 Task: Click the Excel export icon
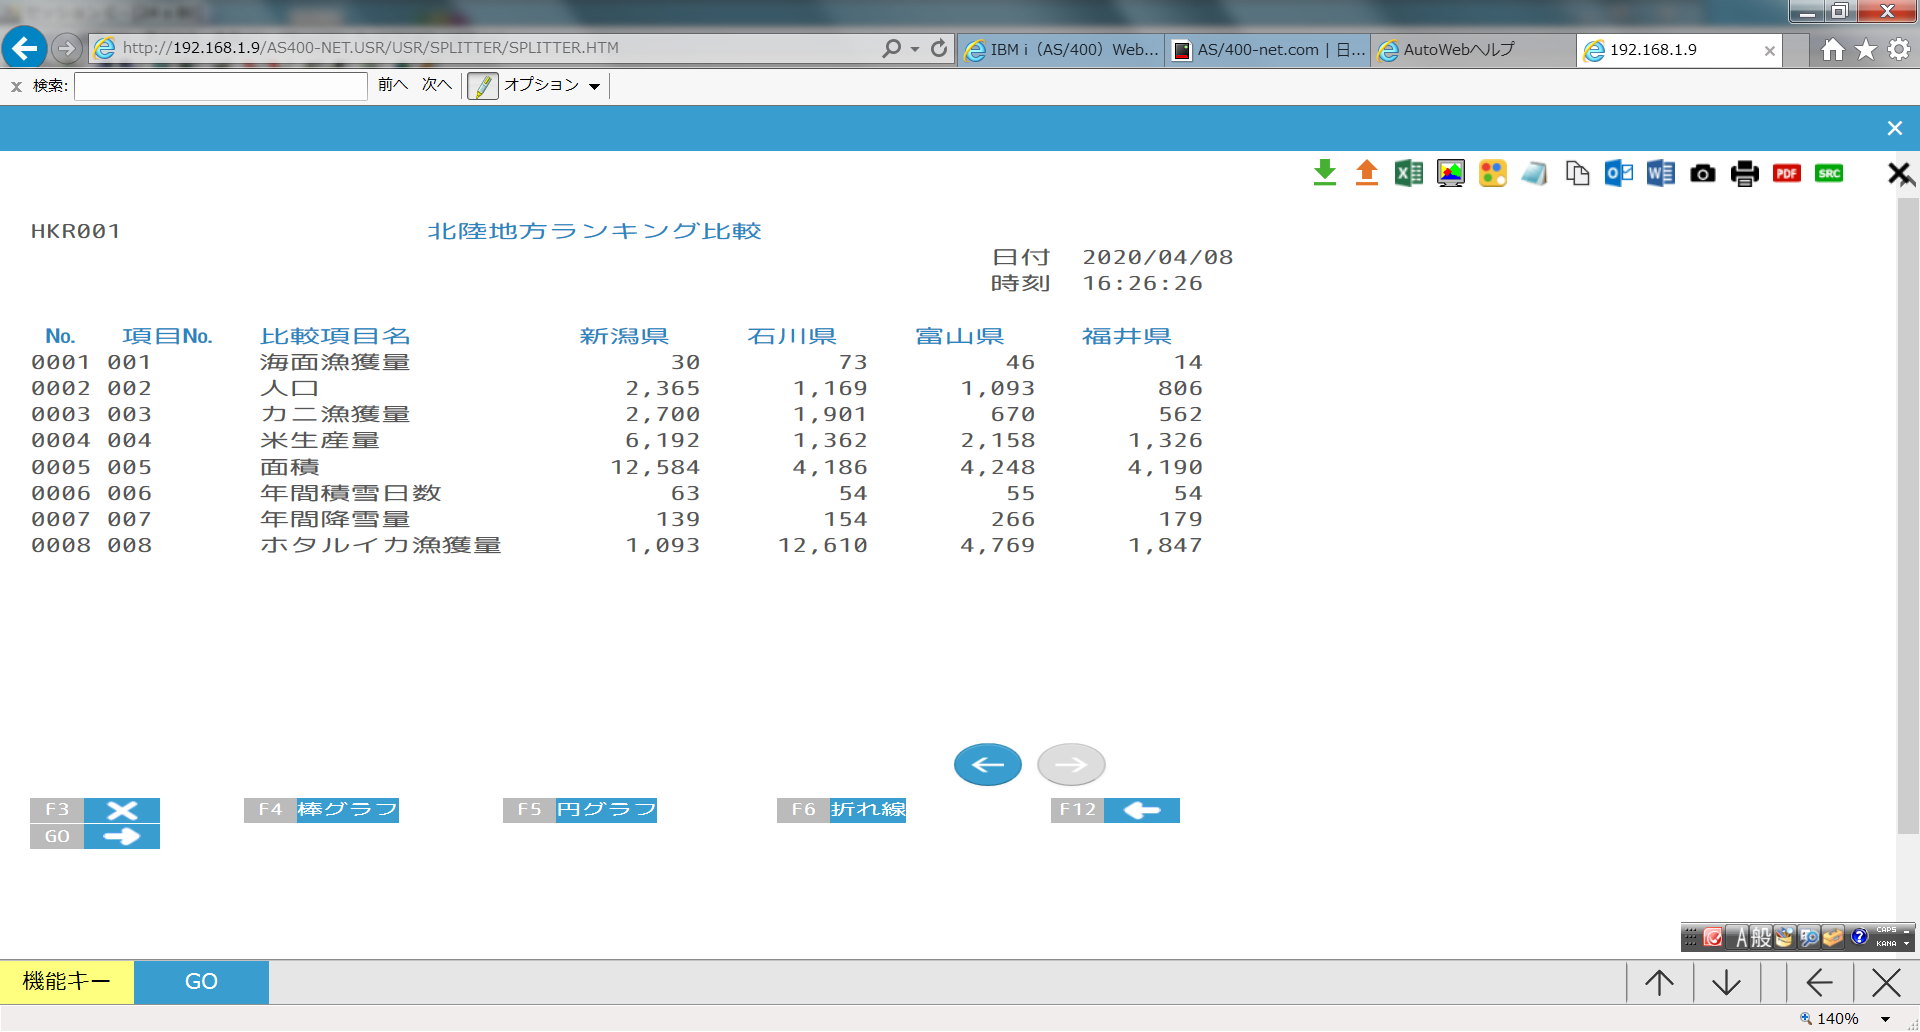(1408, 173)
